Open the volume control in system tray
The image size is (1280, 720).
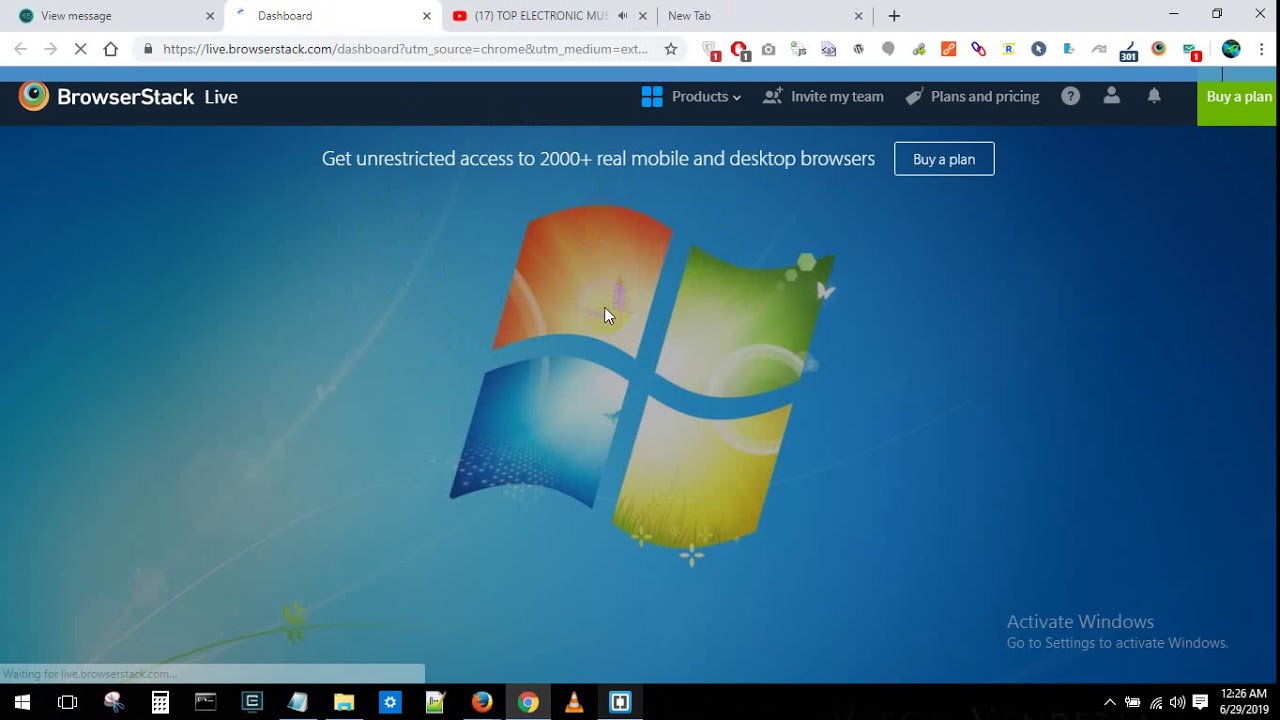[1177, 702]
